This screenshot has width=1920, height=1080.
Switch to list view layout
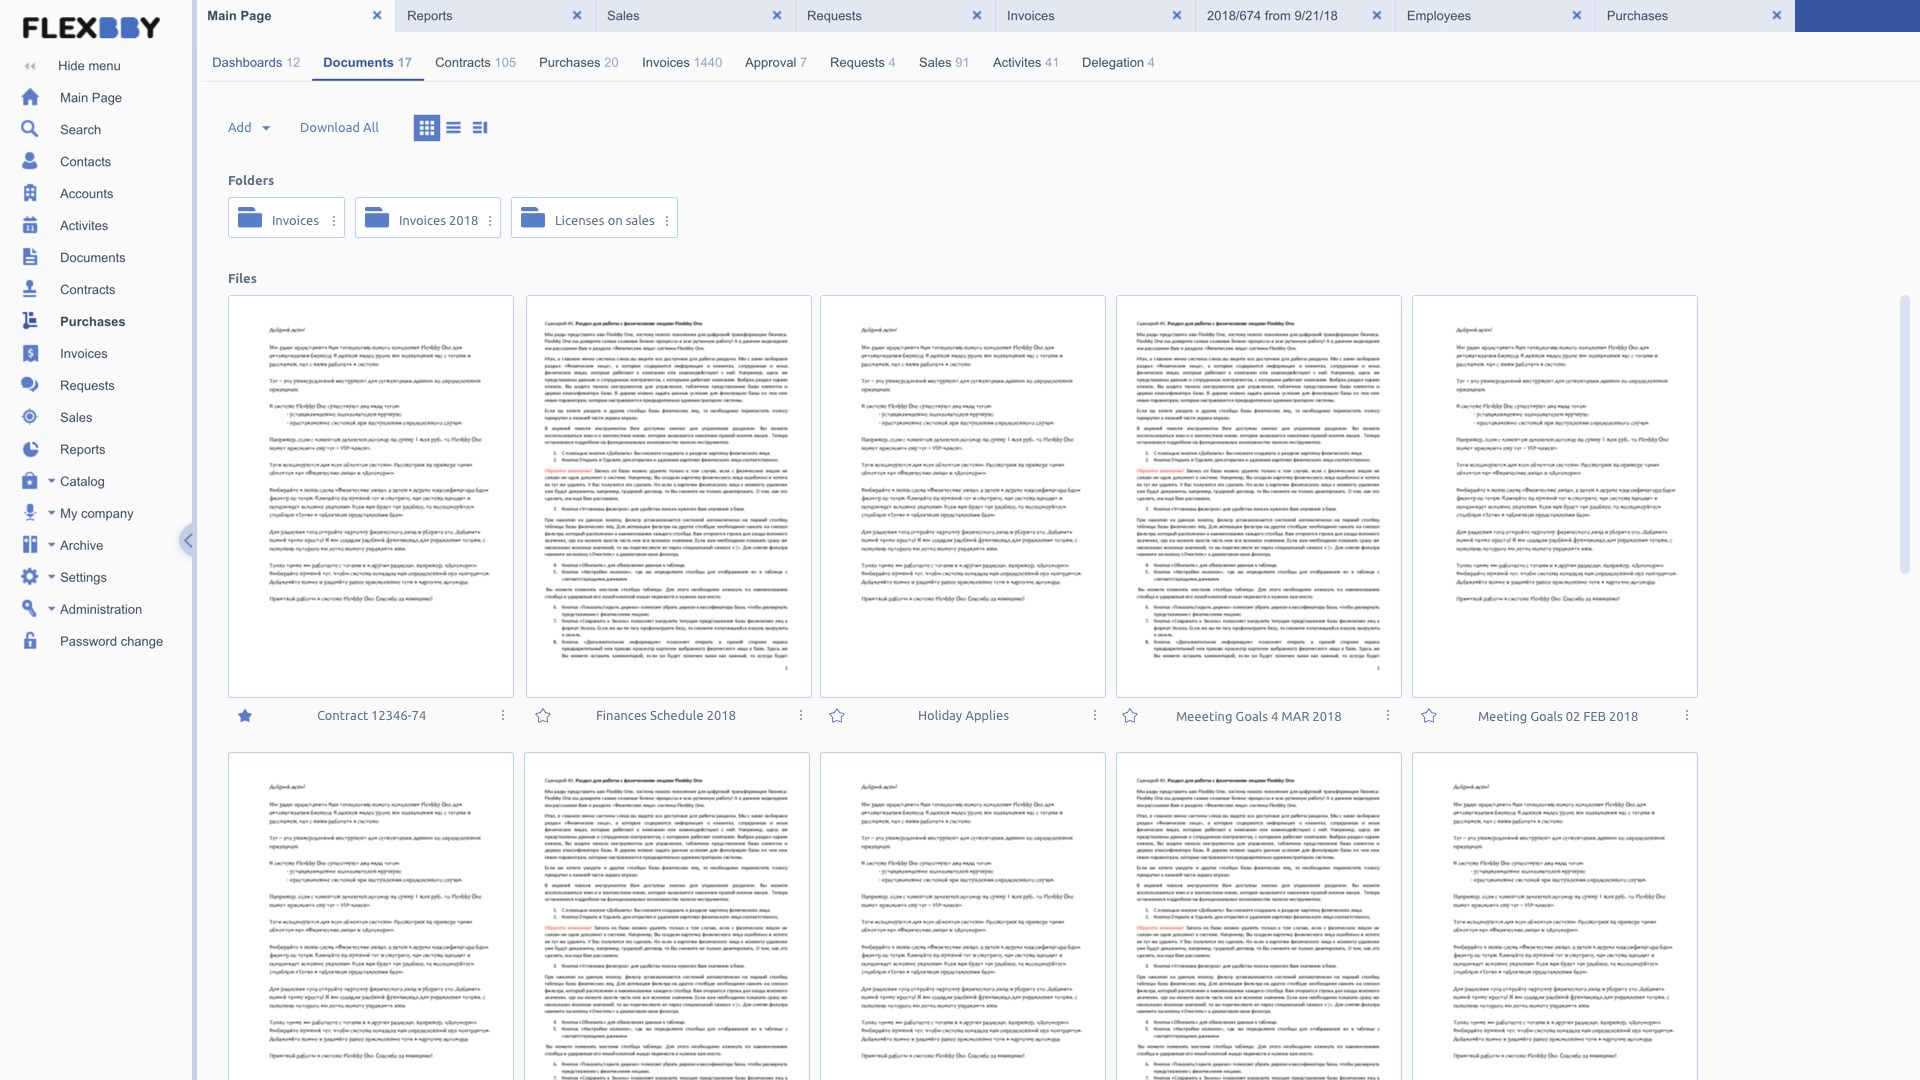click(454, 128)
